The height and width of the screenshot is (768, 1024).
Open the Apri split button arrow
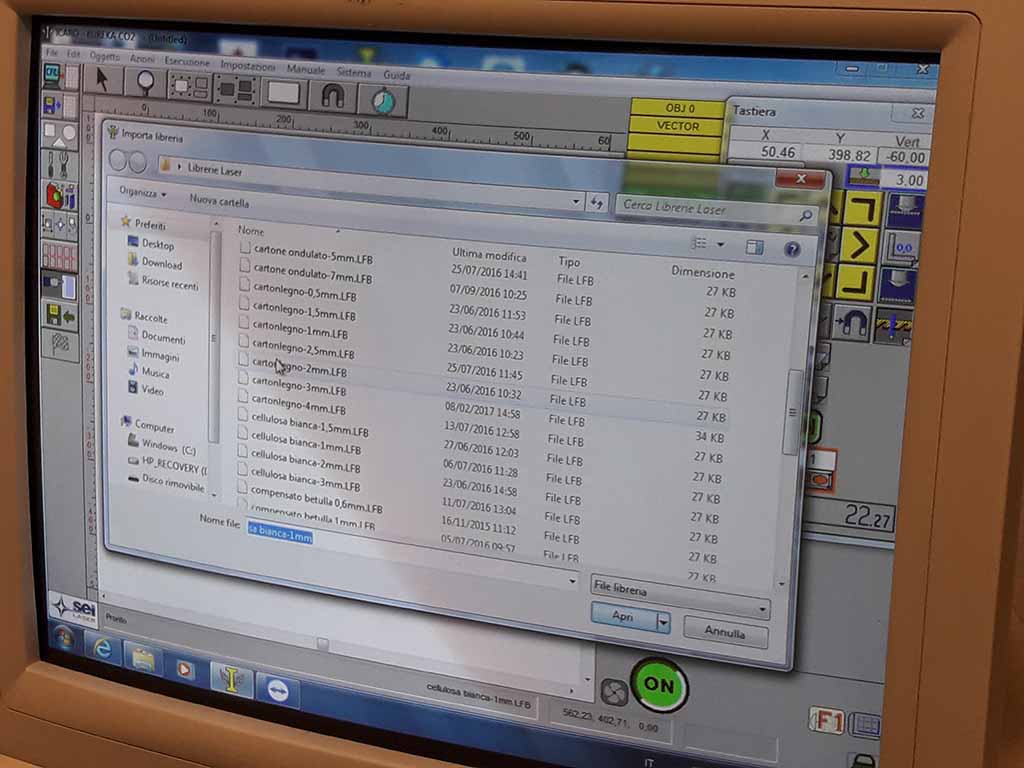click(662, 622)
